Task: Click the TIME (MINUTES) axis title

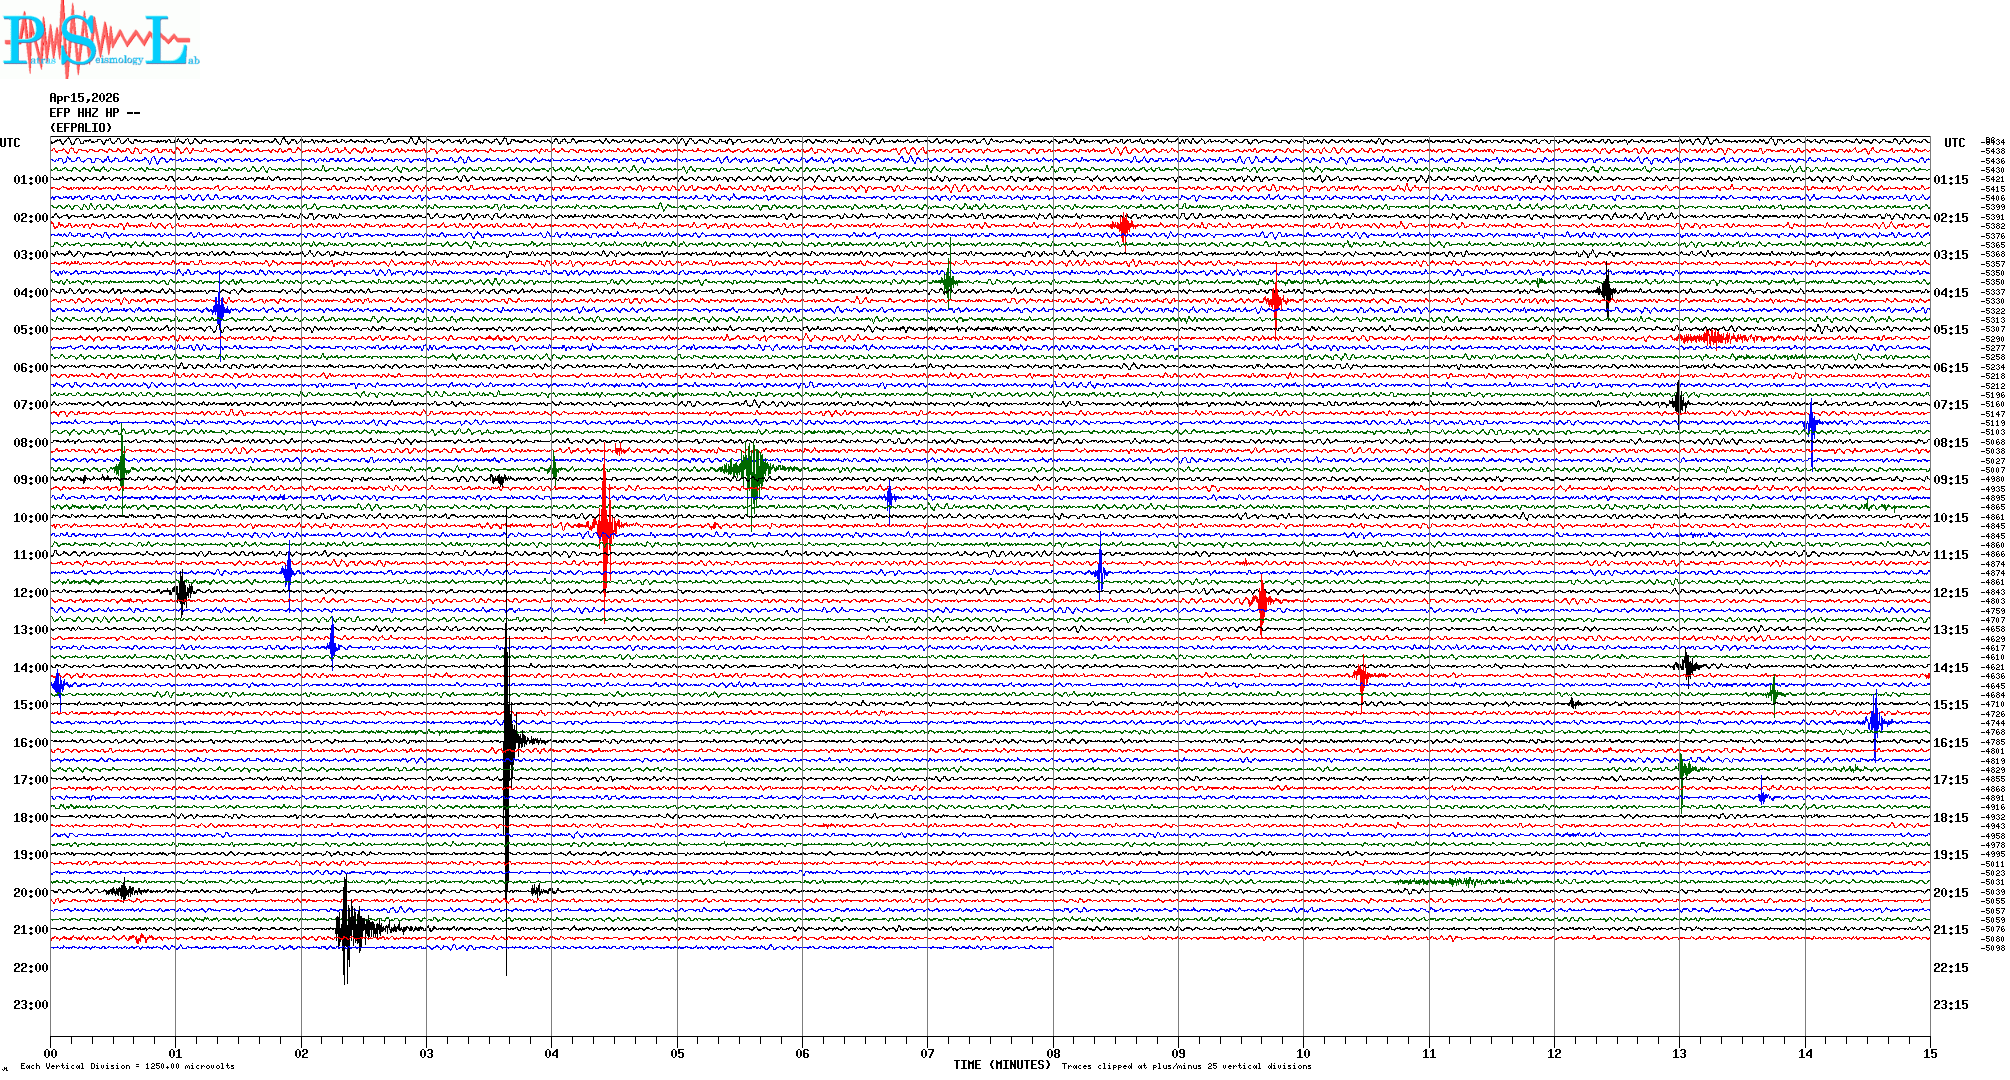Action: click(1002, 1065)
